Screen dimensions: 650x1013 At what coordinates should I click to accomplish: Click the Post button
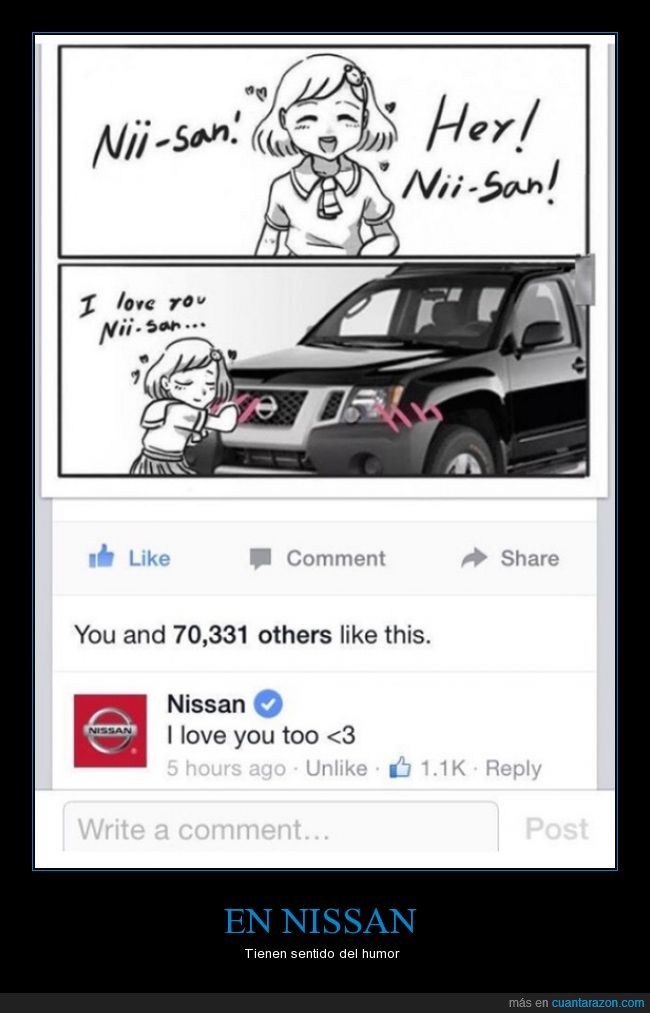(x=556, y=828)
